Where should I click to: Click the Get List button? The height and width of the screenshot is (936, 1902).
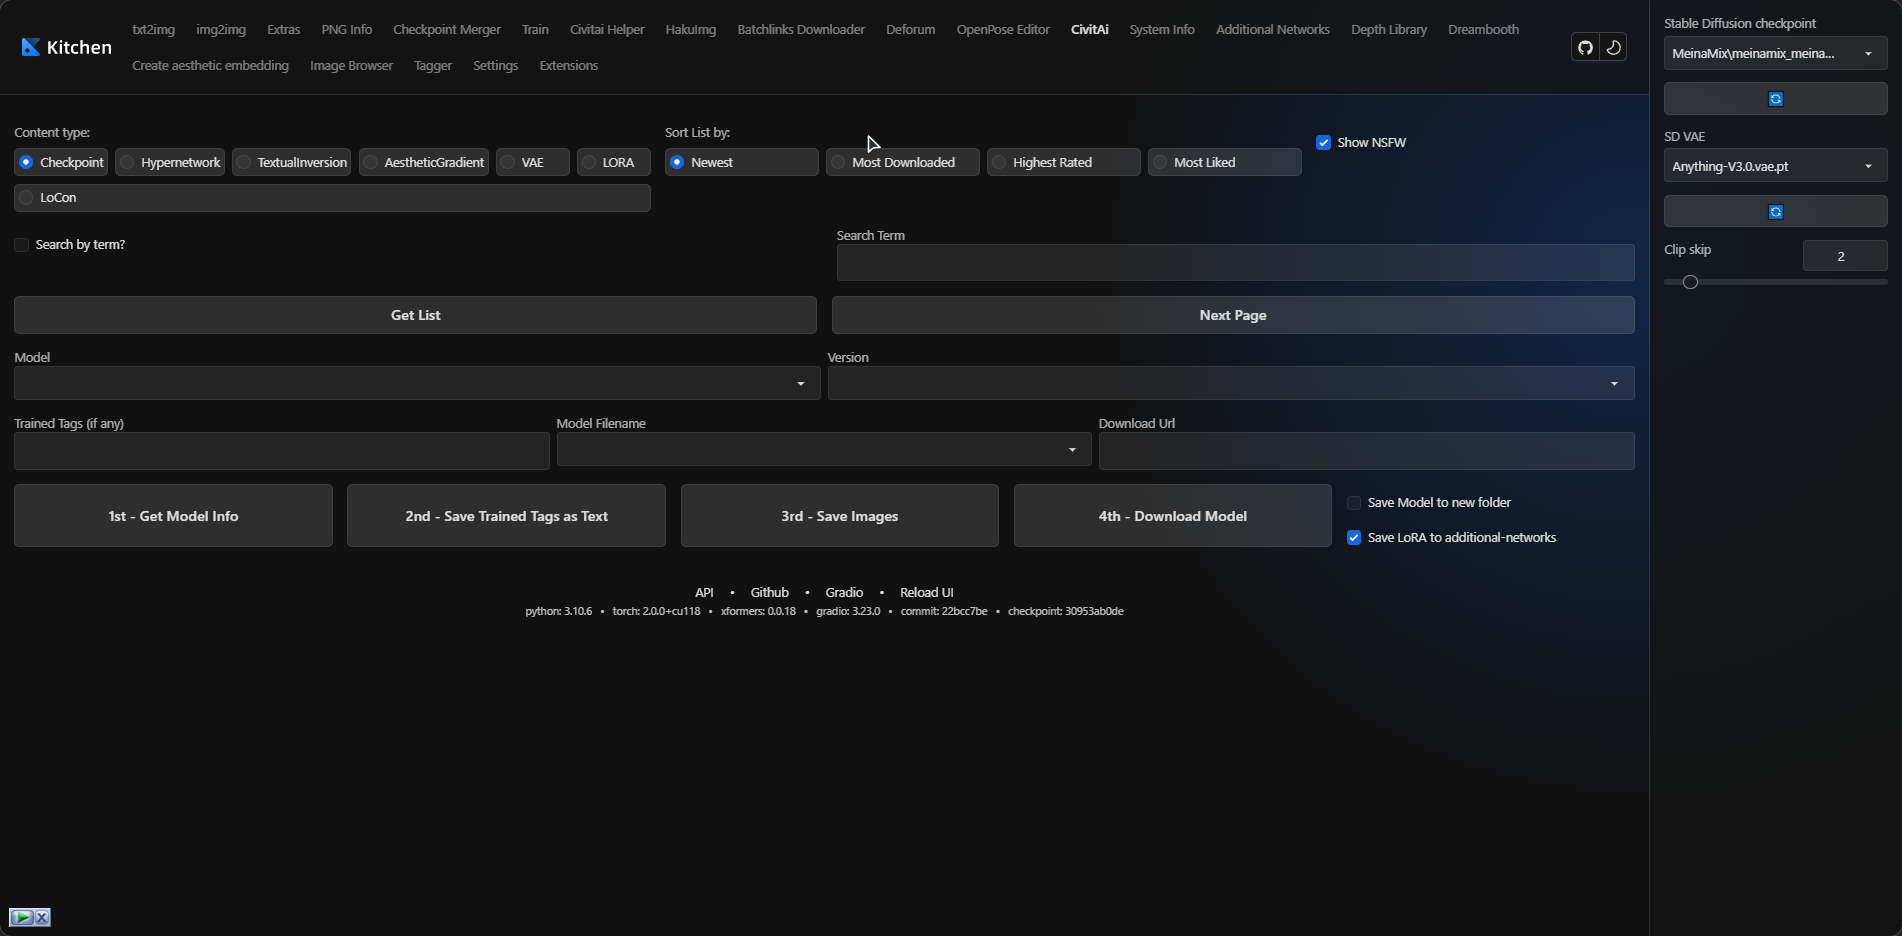click(x=415, y=314)
